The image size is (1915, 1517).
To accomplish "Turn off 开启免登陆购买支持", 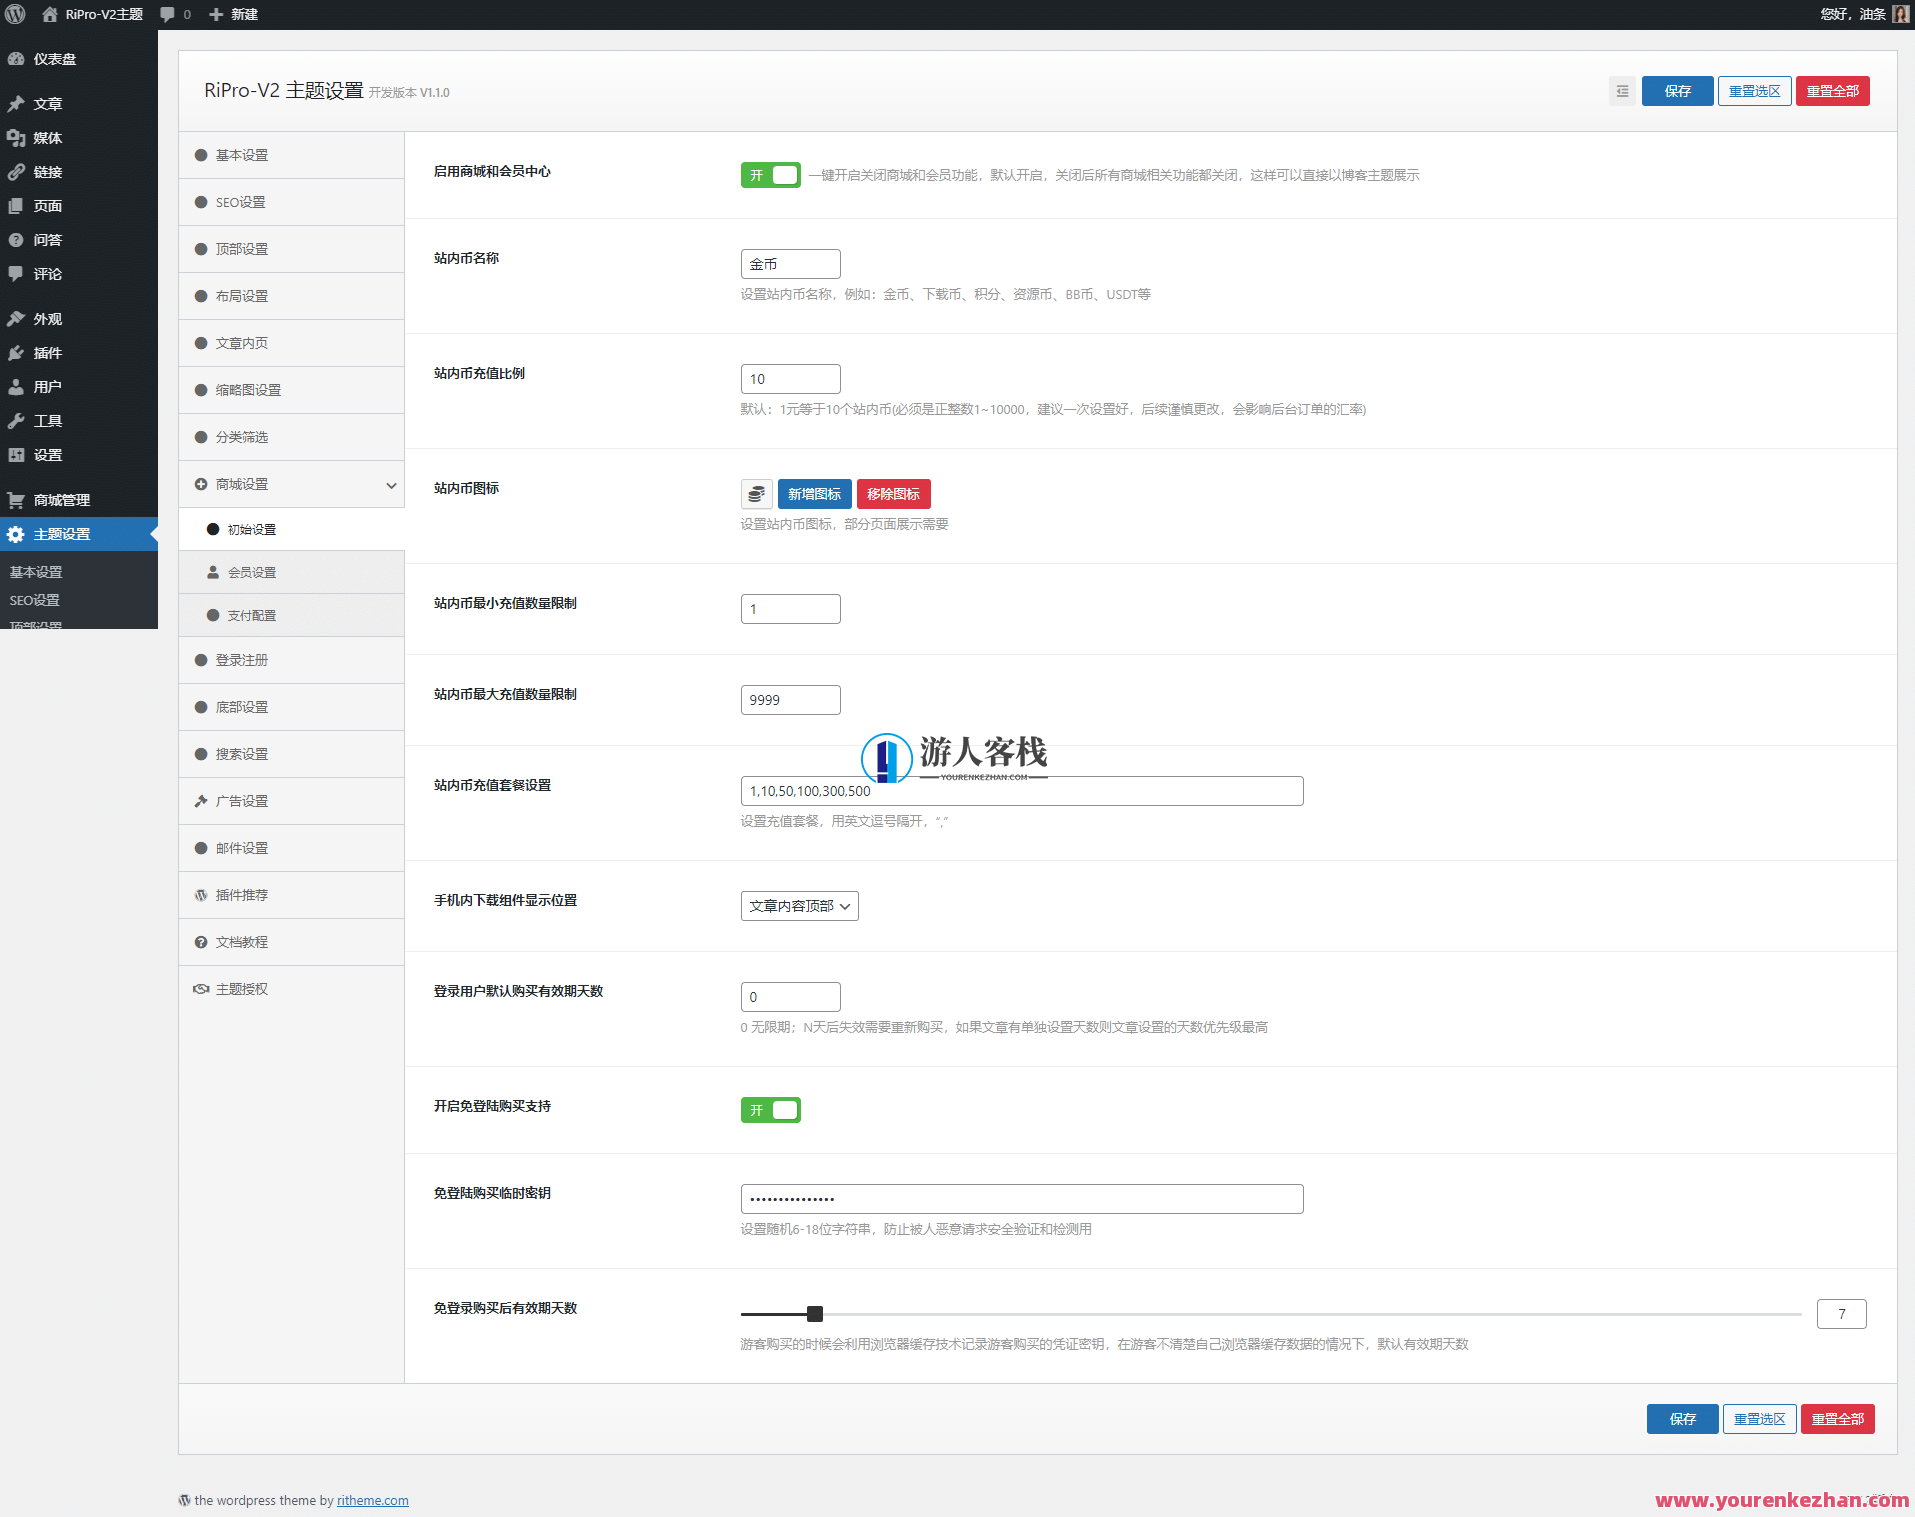I will 770,1110.
